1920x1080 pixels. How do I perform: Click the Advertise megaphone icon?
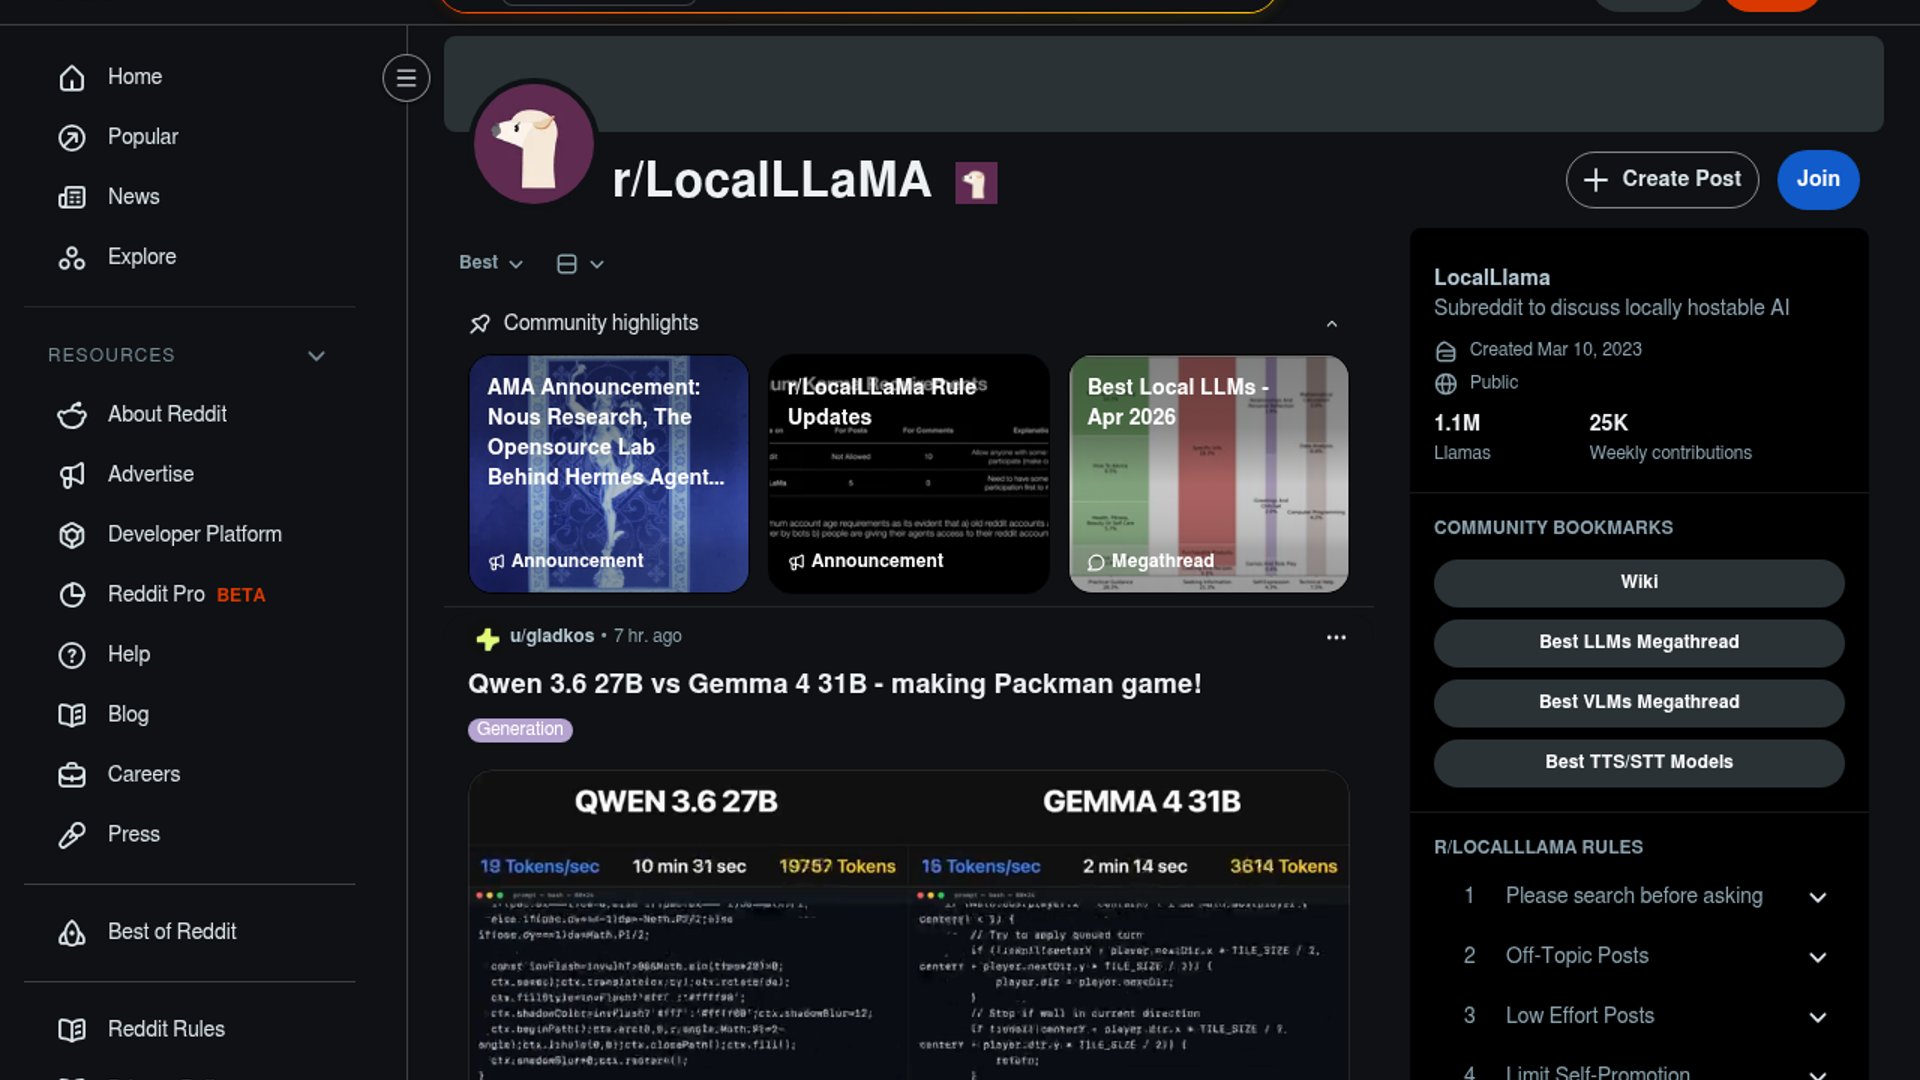point(72,474)
